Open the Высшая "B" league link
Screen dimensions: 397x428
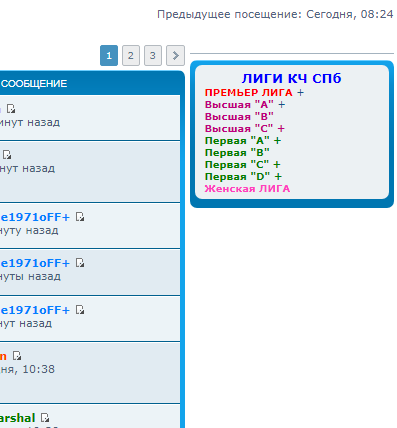pyautogui.click(x=239, y=117)
